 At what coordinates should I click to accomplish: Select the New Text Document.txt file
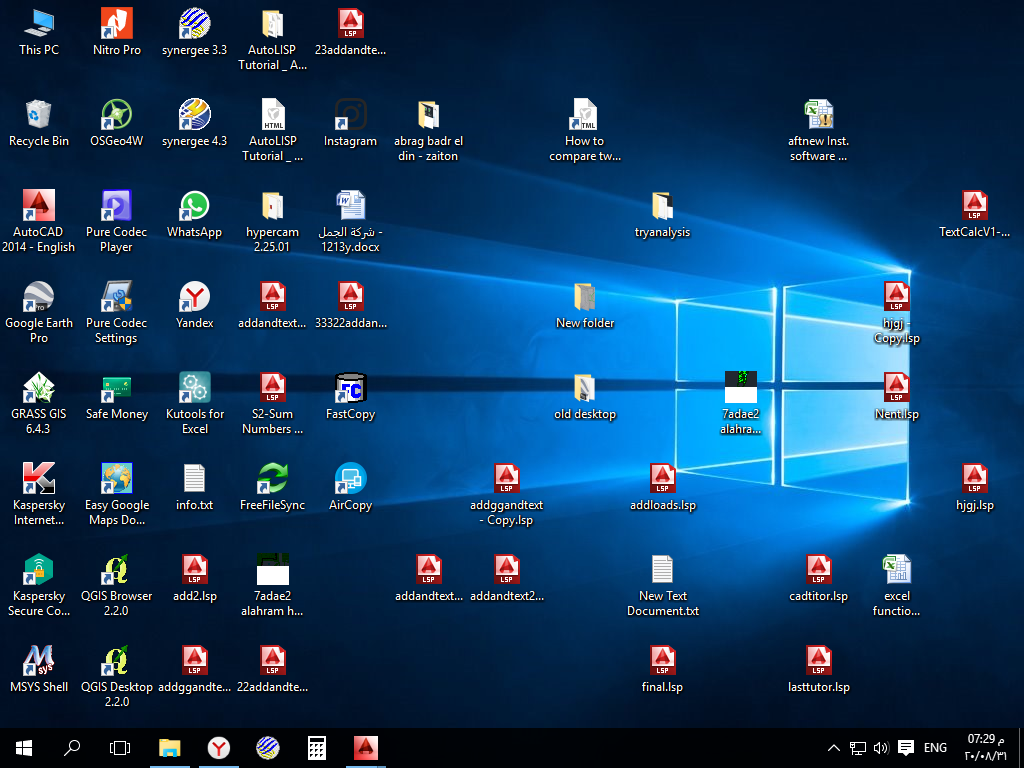662,585
